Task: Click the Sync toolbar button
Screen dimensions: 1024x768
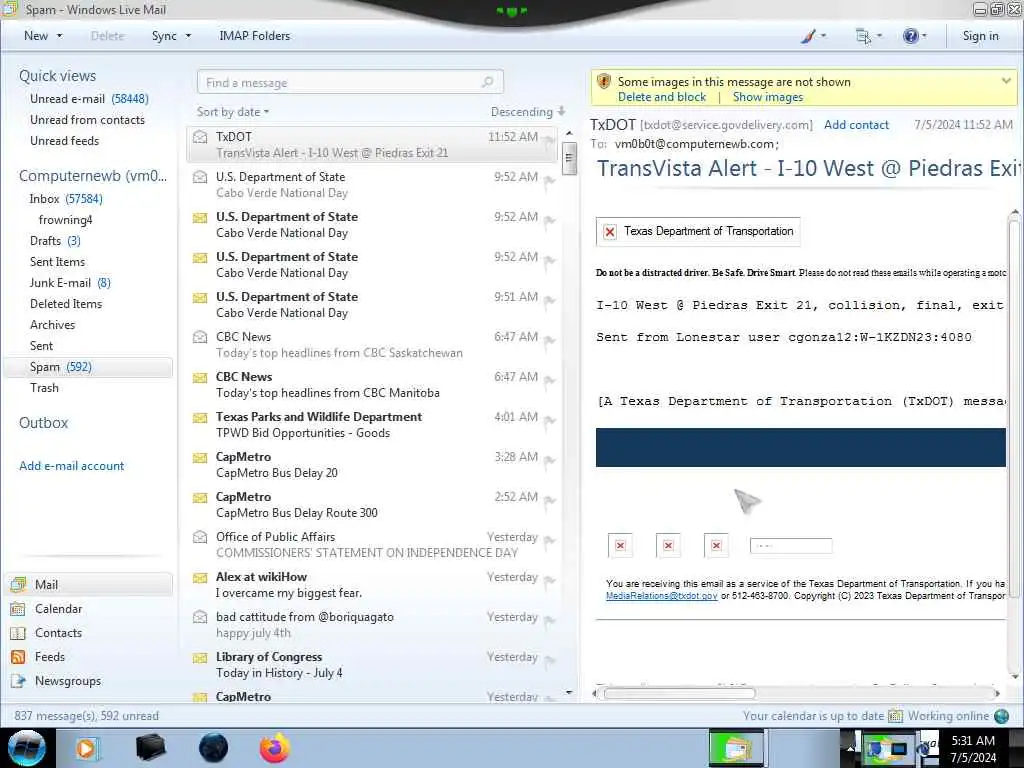Action: click(x=164, y=36)
